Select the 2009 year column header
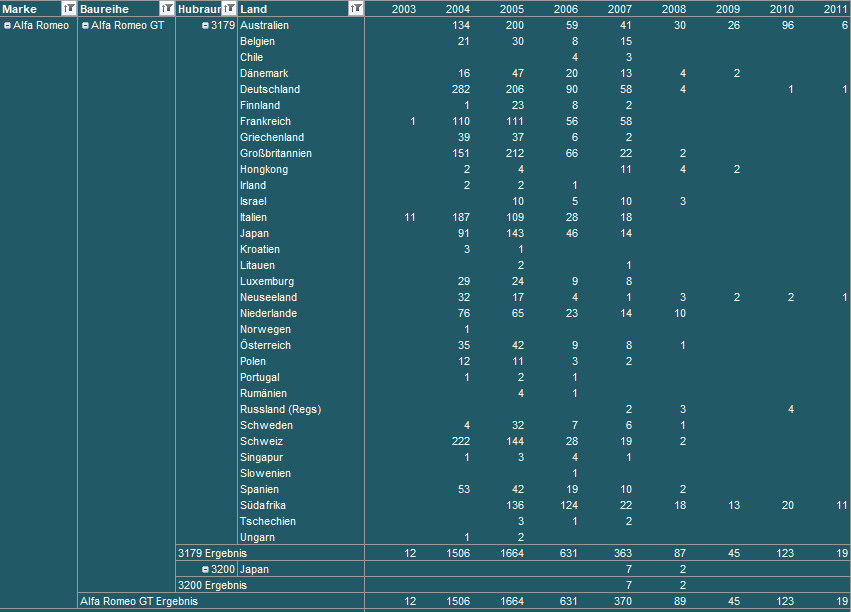The image size is (851, 612). pos(728,9)
